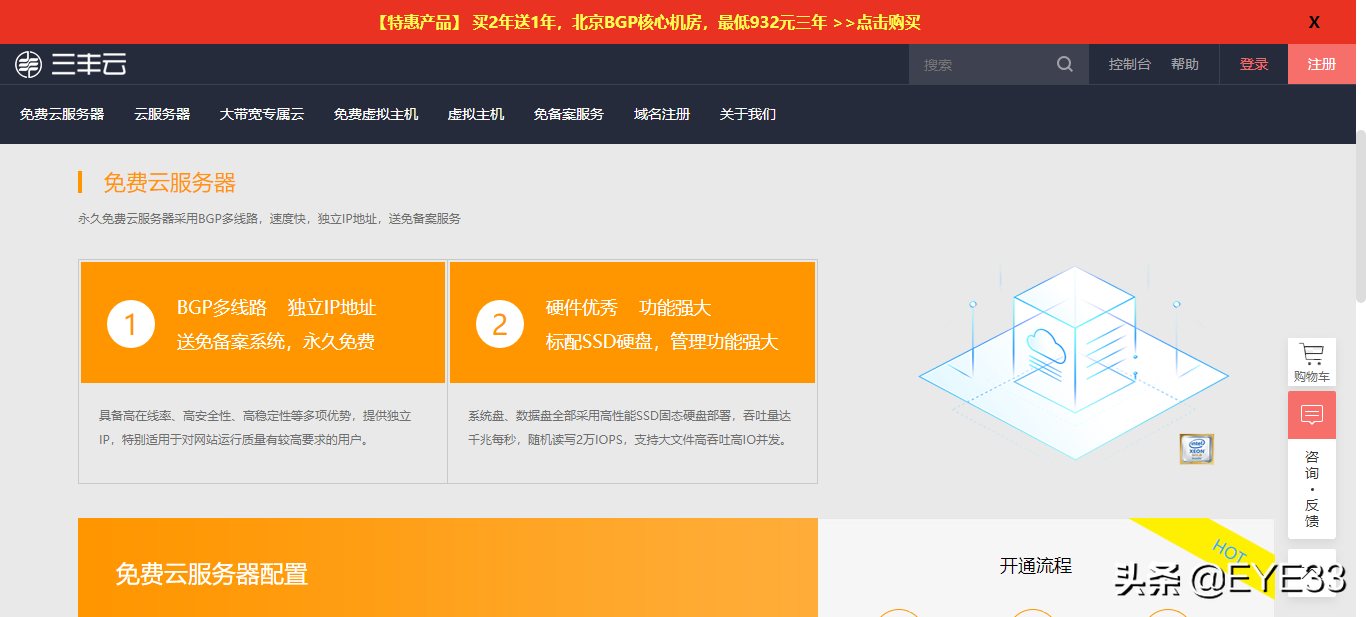Click the 注册 register button
This screenshot has width=1366, height=617.
coord(1322,64)
